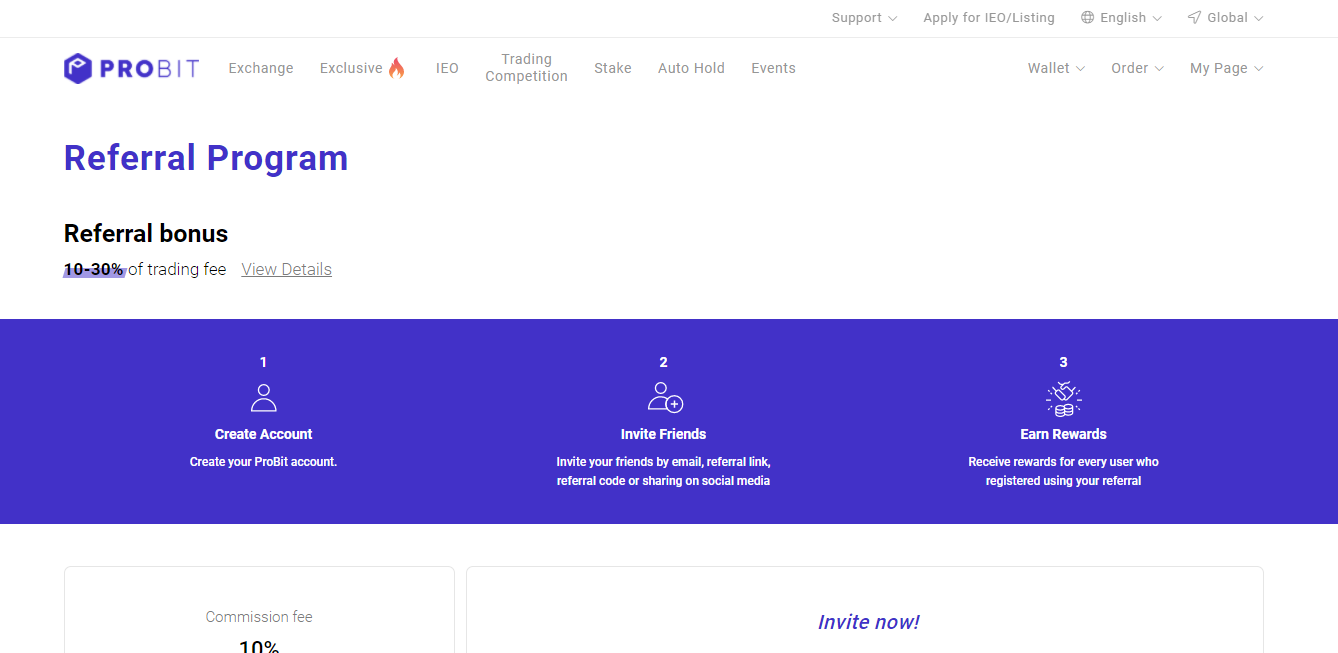Open the Wallet dropdown menu
Screen dimensions: 1338x653
(1056, 68)
